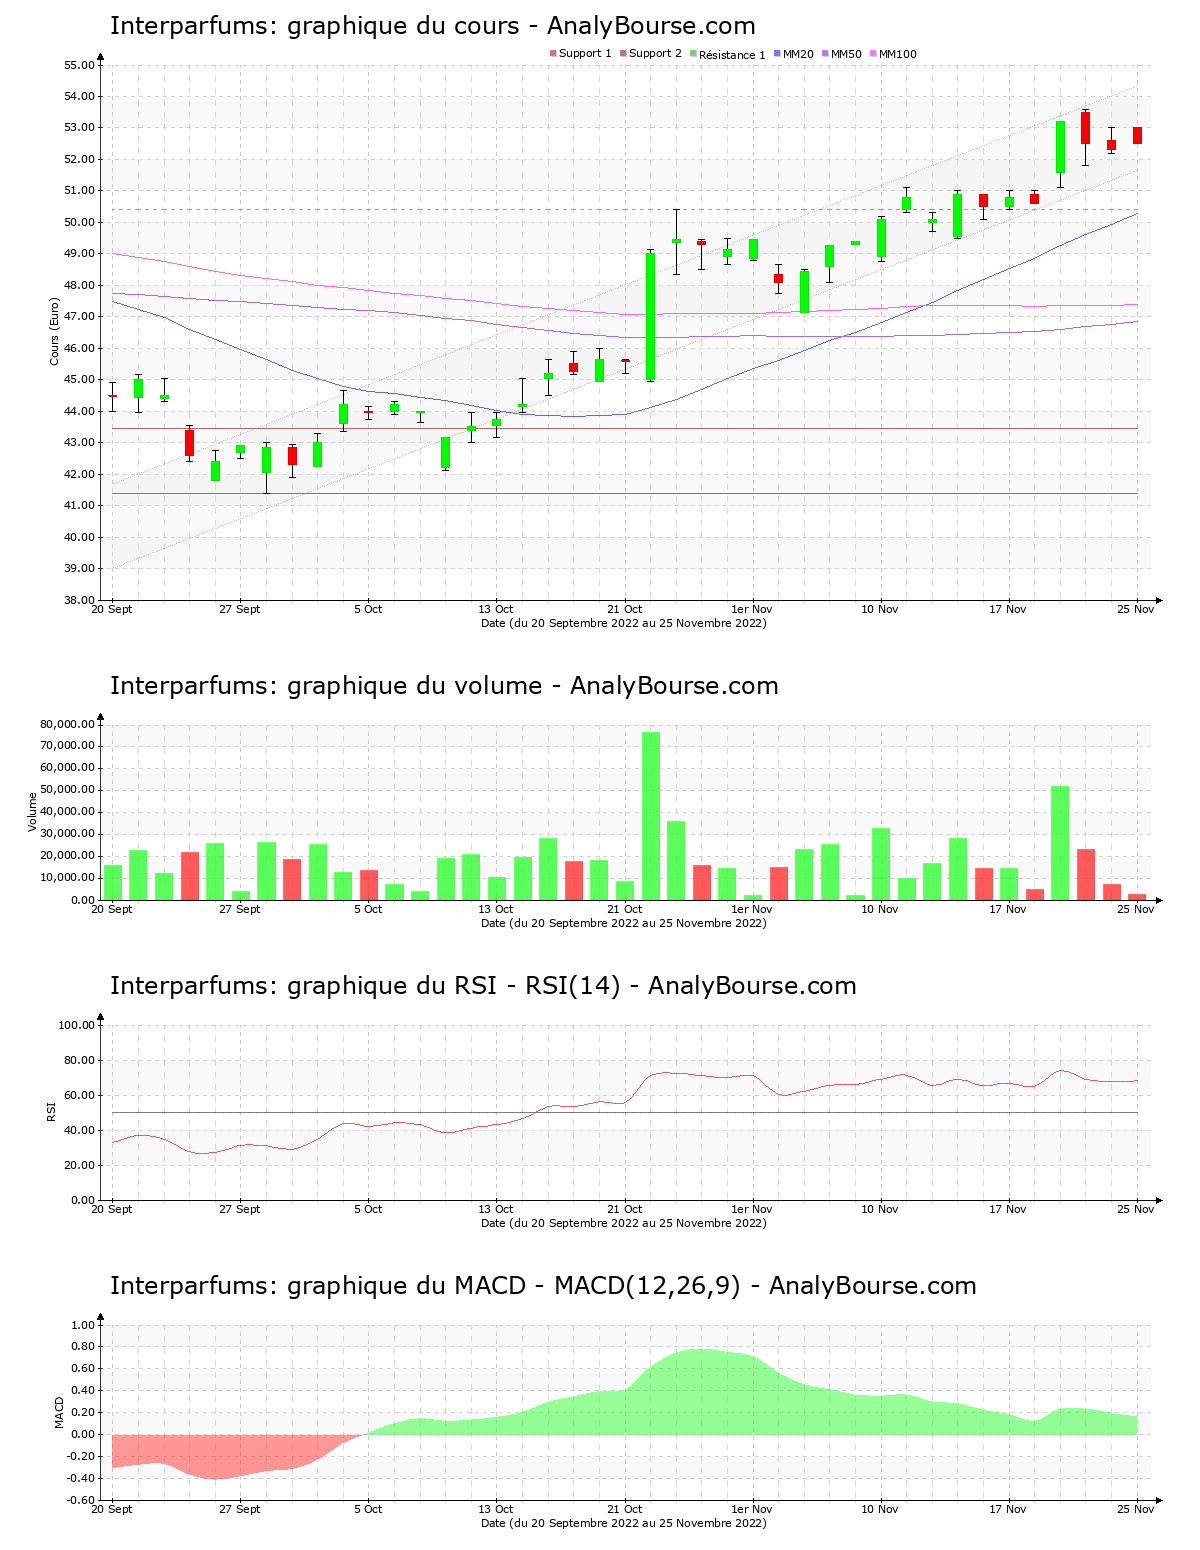The height and width of the screenshot is (1550, 1200).
Task: Click the Support 1 legend color square
Action: coord(553,54)
